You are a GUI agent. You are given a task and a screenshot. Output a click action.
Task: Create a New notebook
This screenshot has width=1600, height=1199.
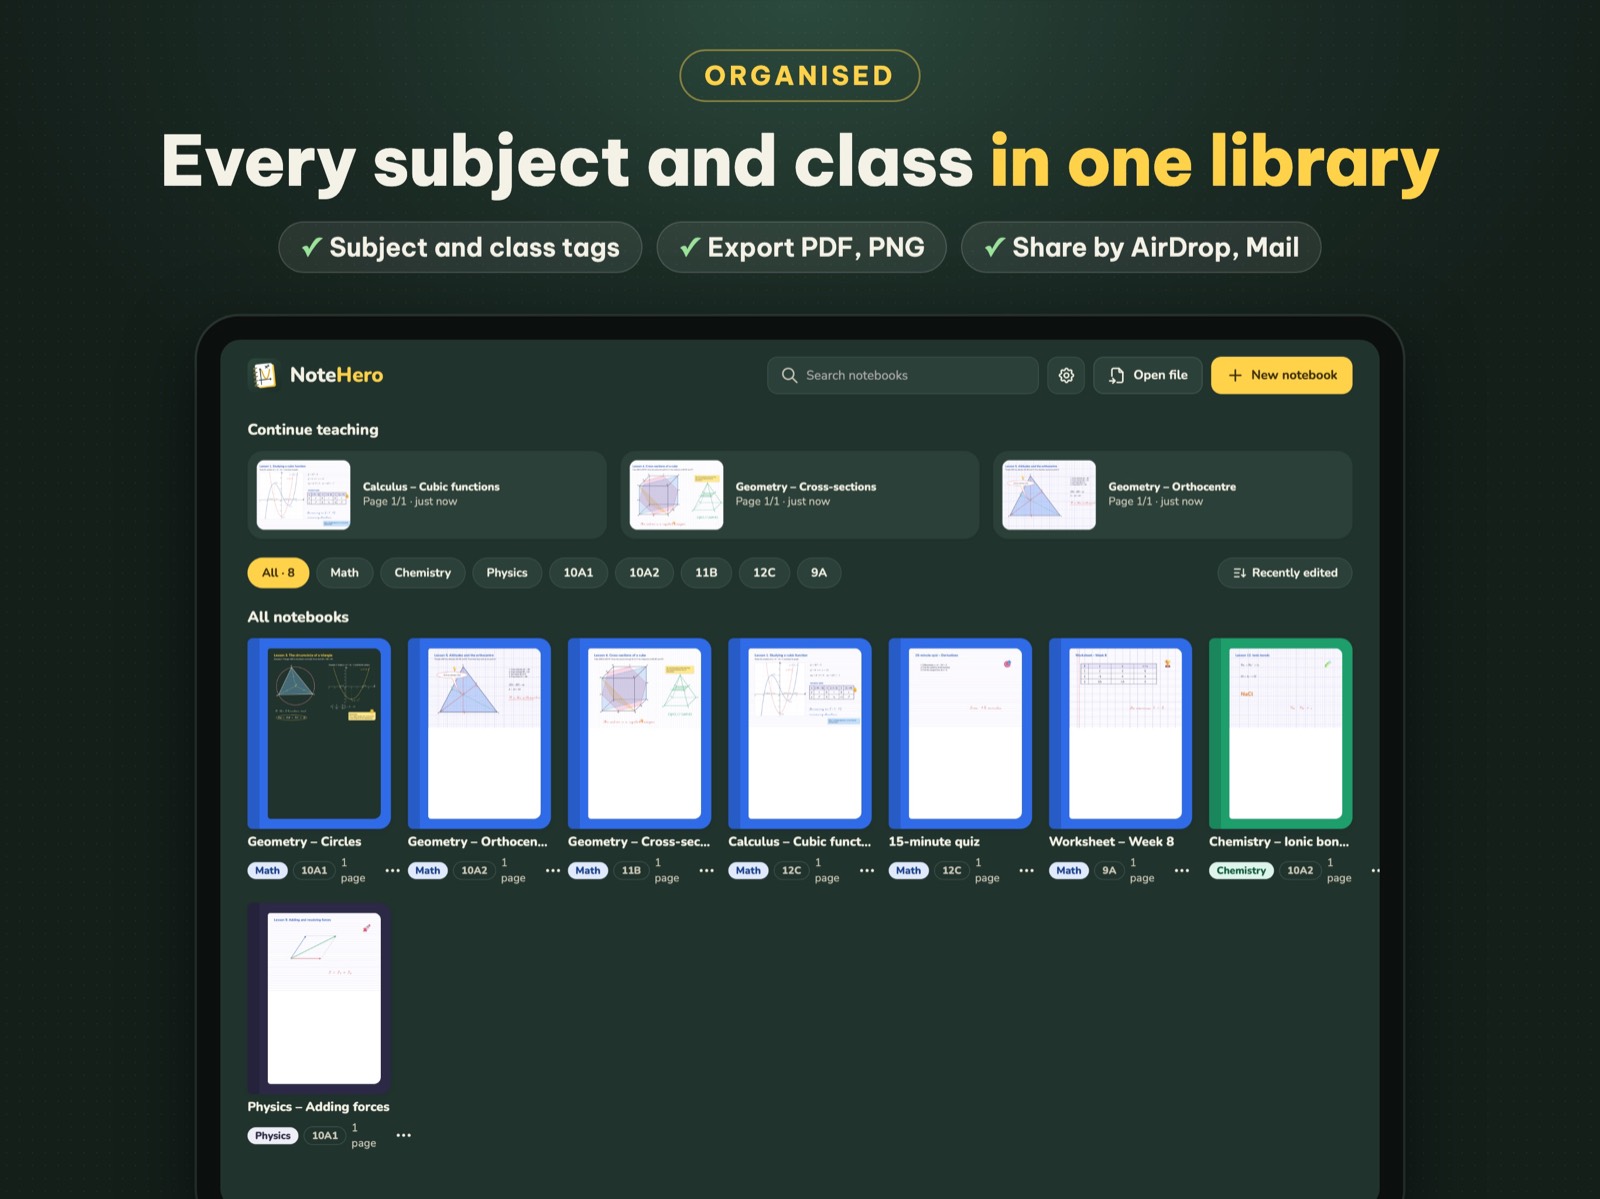tap(1282, 375)
